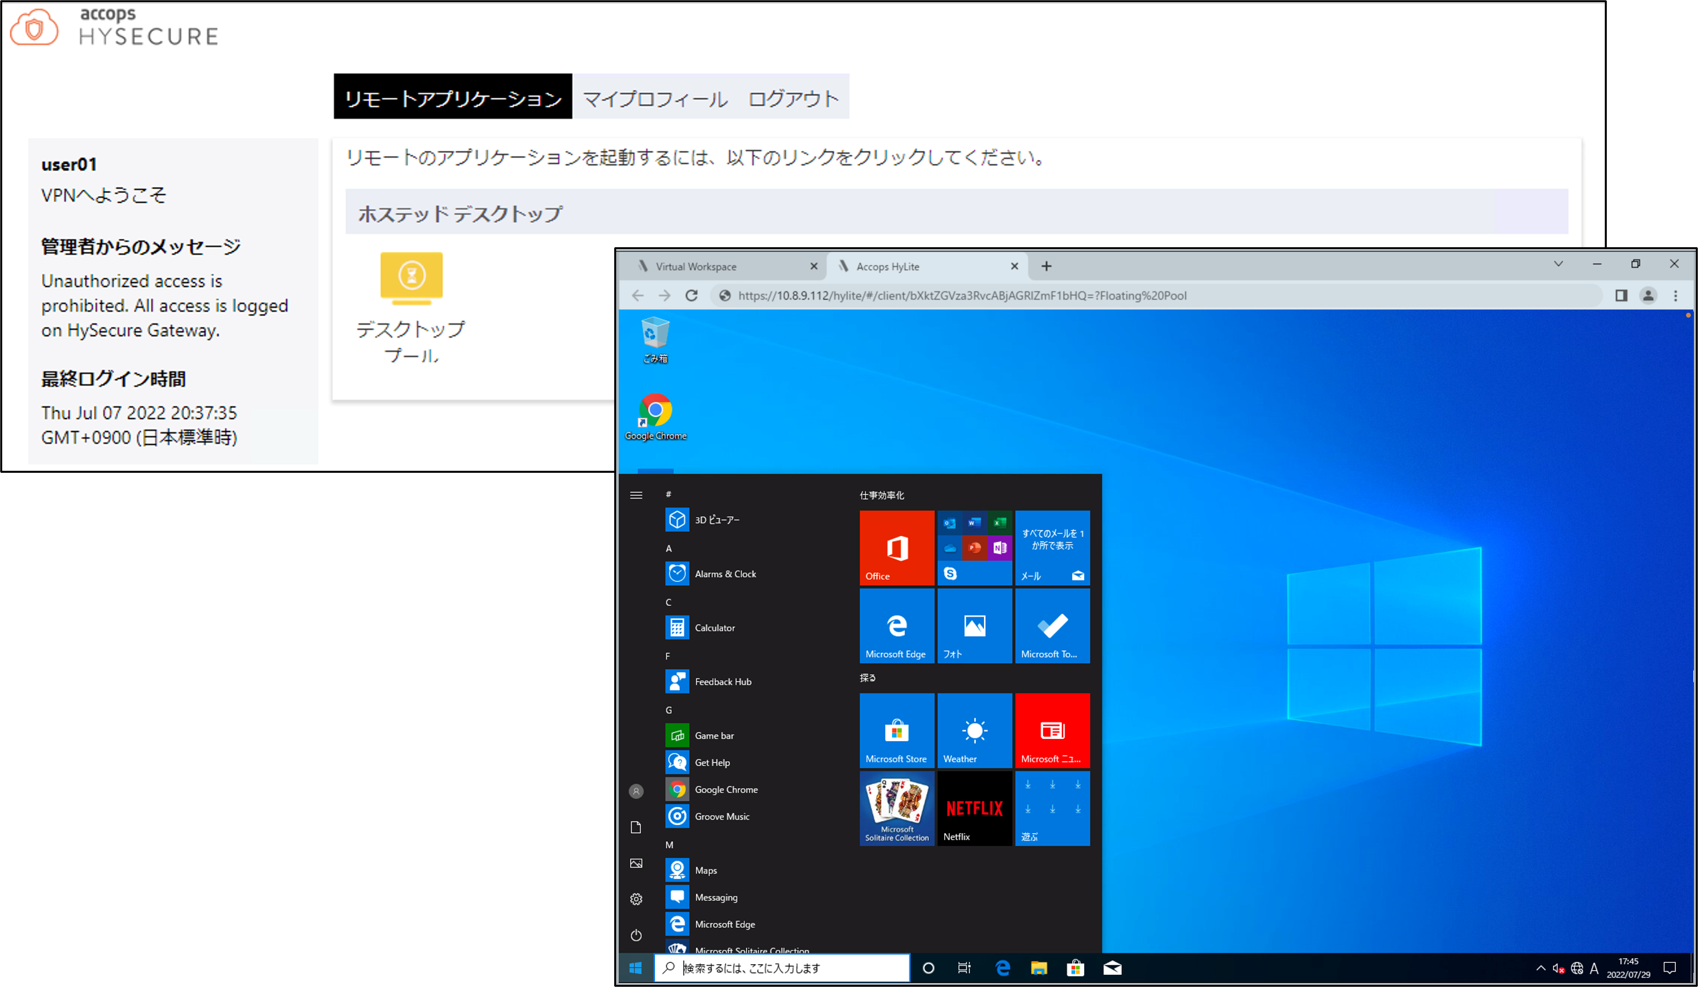Open the デスクトッププール hosted desktop icon
The height and width of the screenshot is (987, 1698).
411,308
